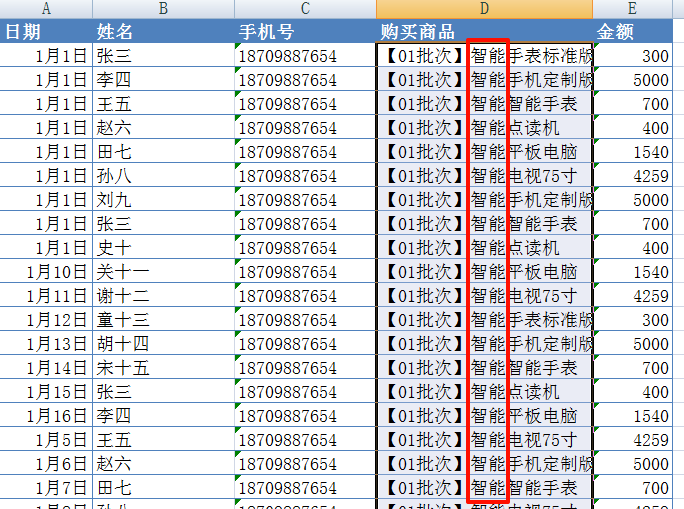The height and width of the screenshot is (509, 684).
Task: Click the 手机号 header cell
Action: click(x=305, y=31)
